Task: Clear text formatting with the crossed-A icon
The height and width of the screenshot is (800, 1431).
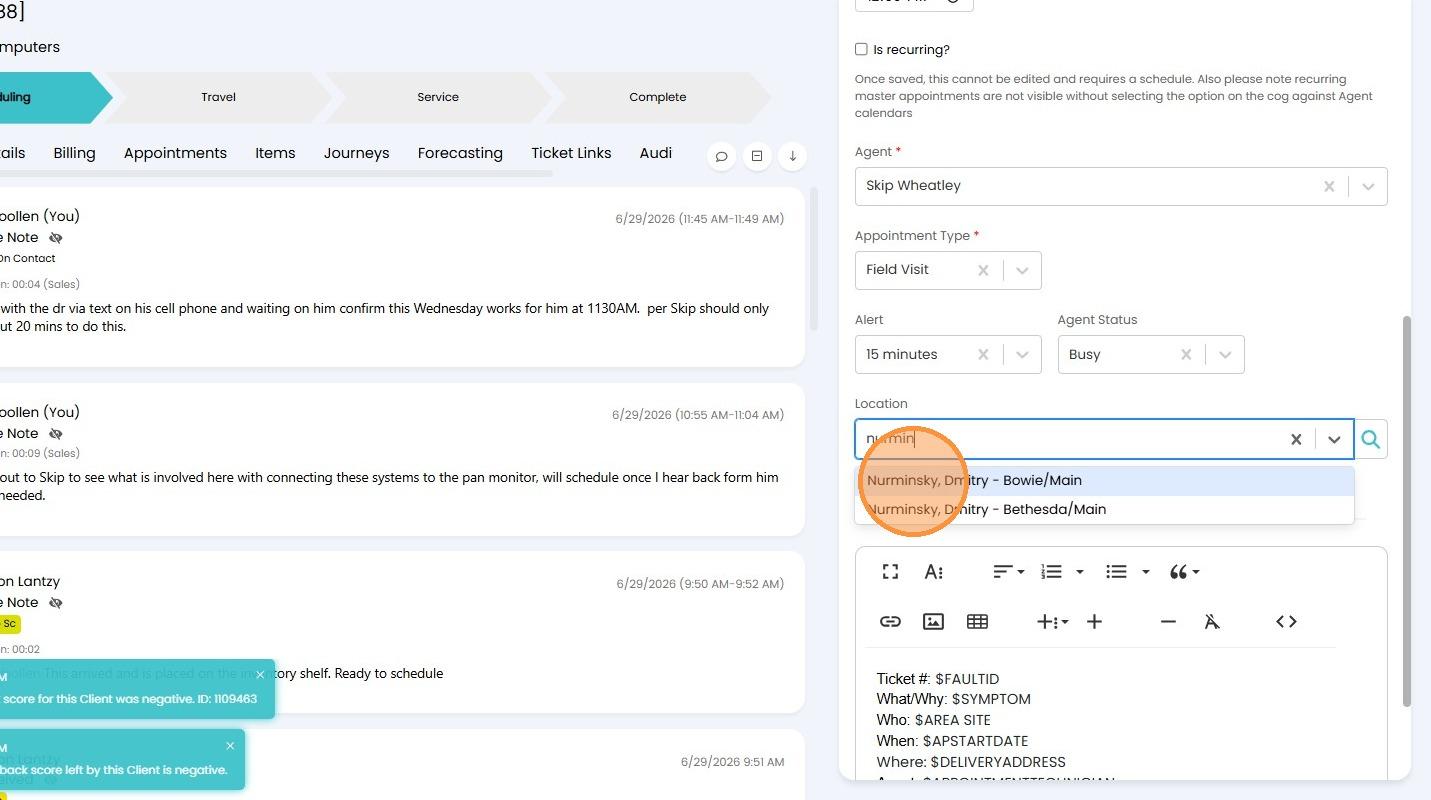Action: click(1212, 622)
